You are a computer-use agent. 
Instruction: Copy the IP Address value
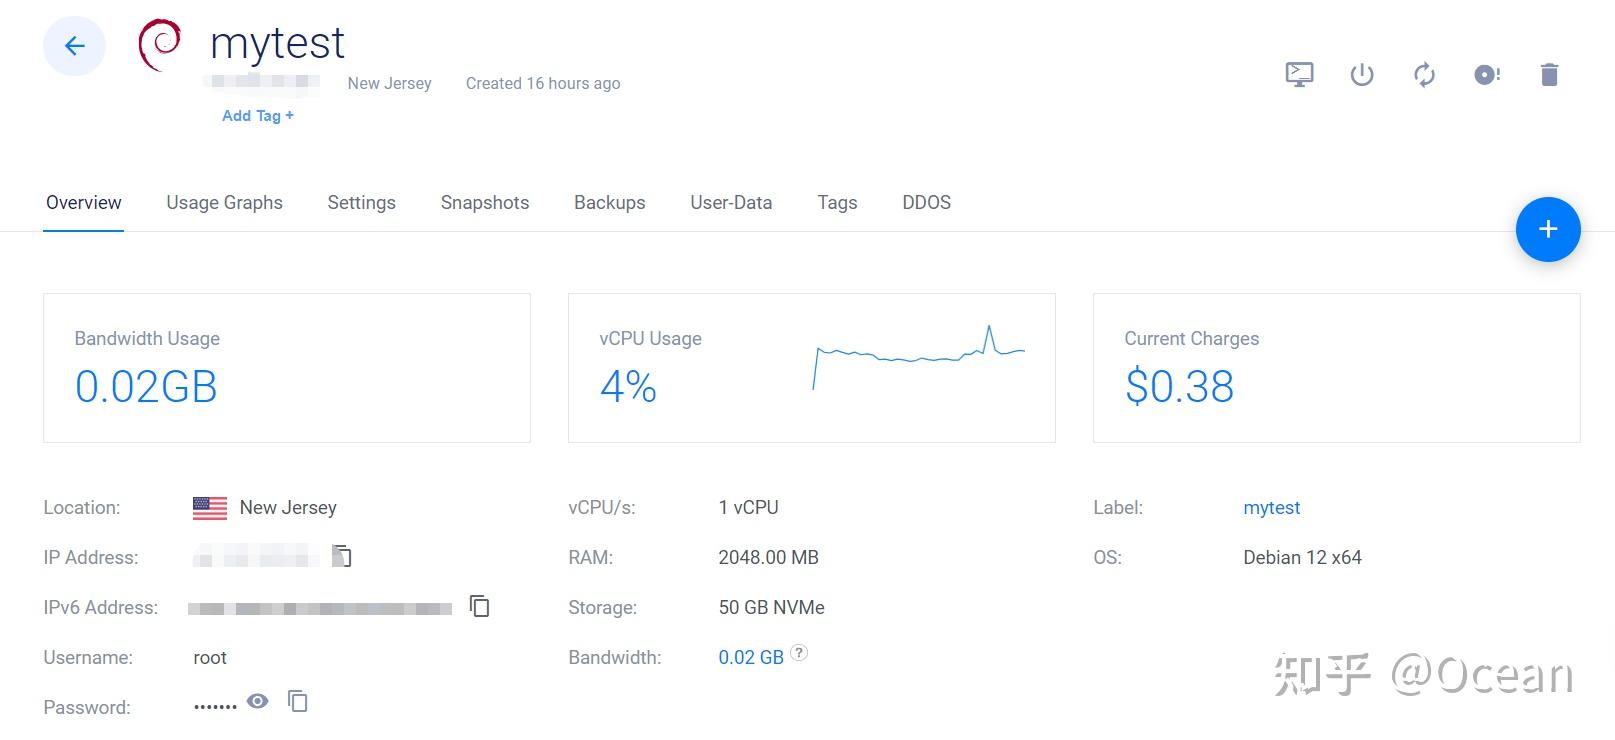coord(342,556)
